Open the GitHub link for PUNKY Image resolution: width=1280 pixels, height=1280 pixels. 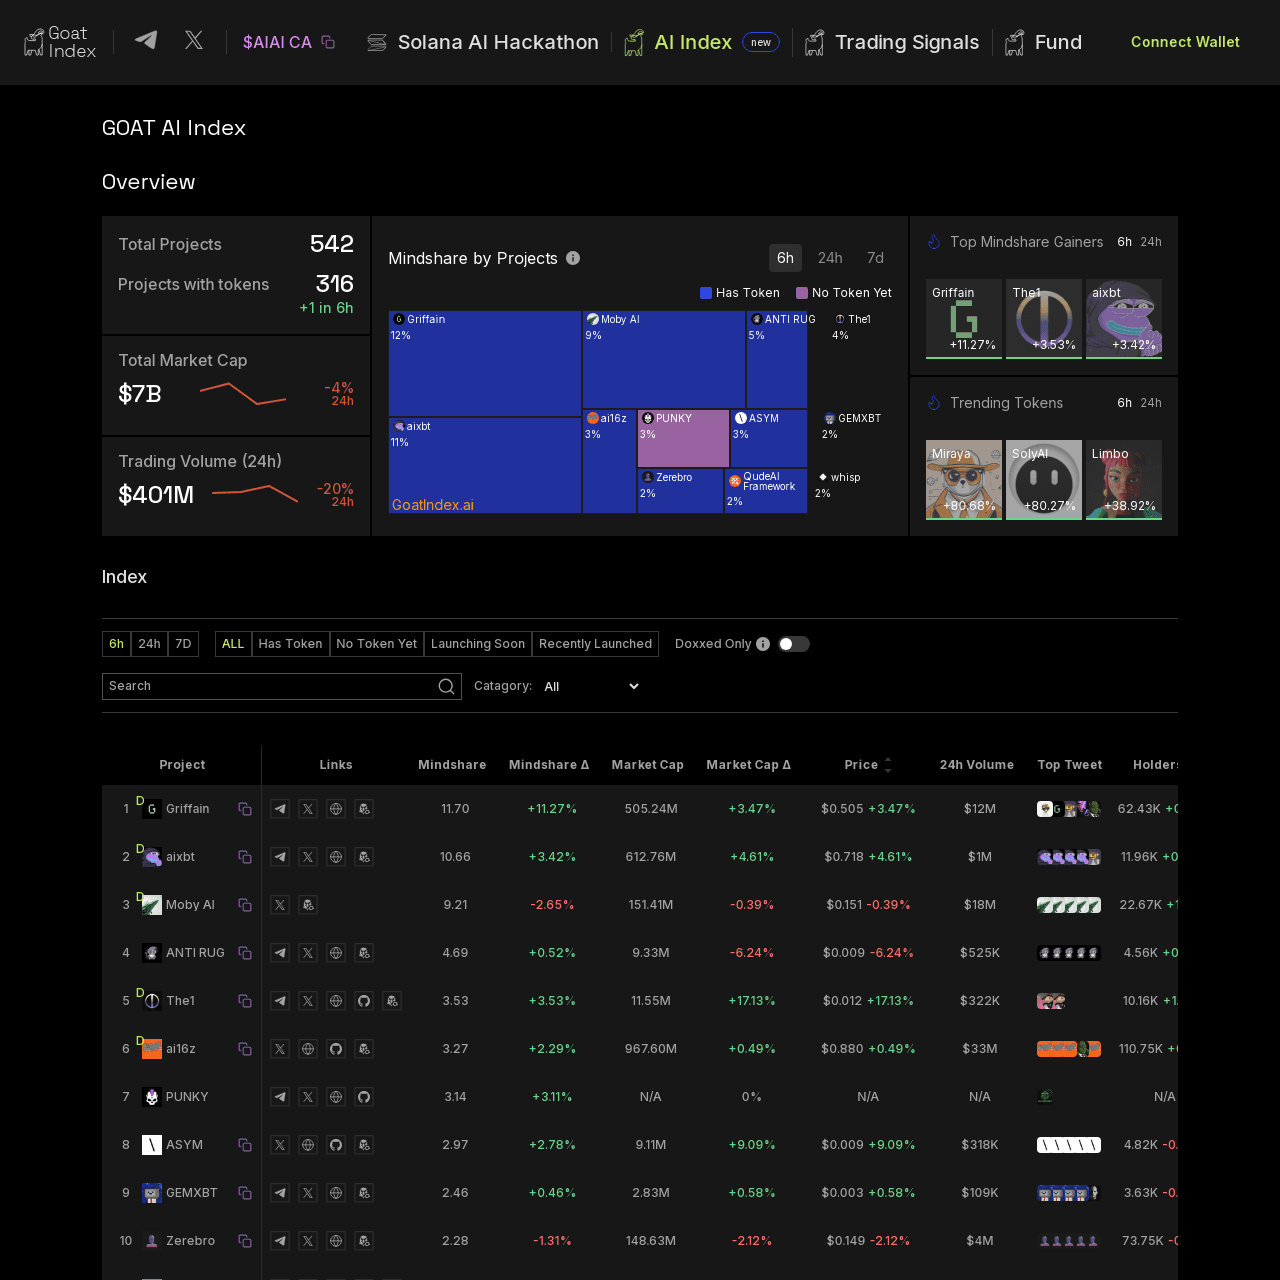click(x=364, y=1097)
